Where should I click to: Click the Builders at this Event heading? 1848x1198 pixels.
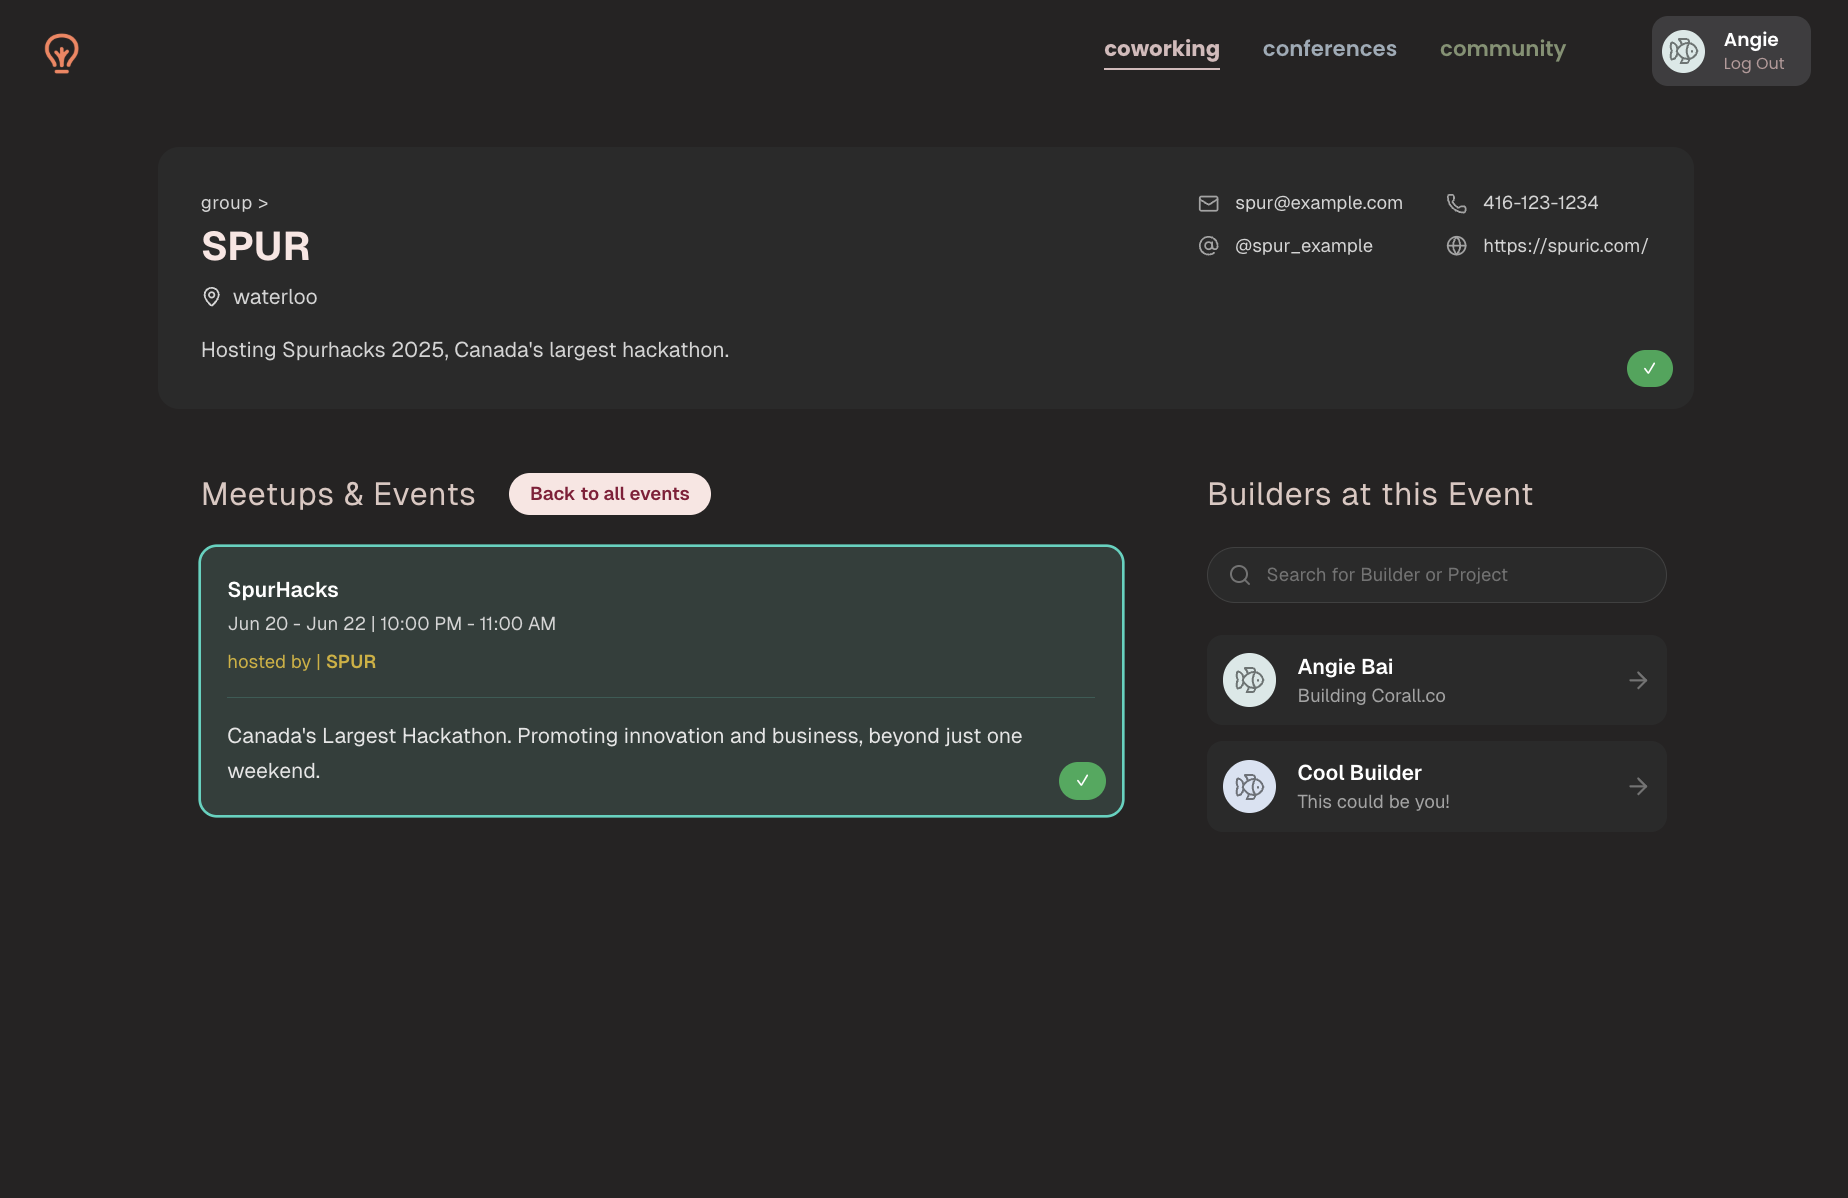1370,494
